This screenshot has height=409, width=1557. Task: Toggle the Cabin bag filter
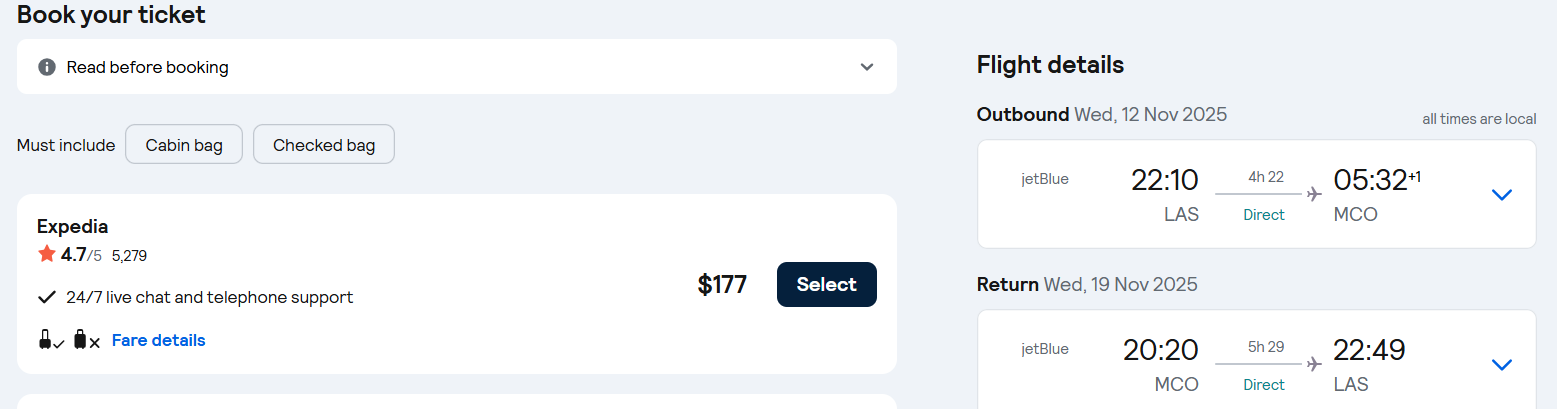(x=184, y=145)
